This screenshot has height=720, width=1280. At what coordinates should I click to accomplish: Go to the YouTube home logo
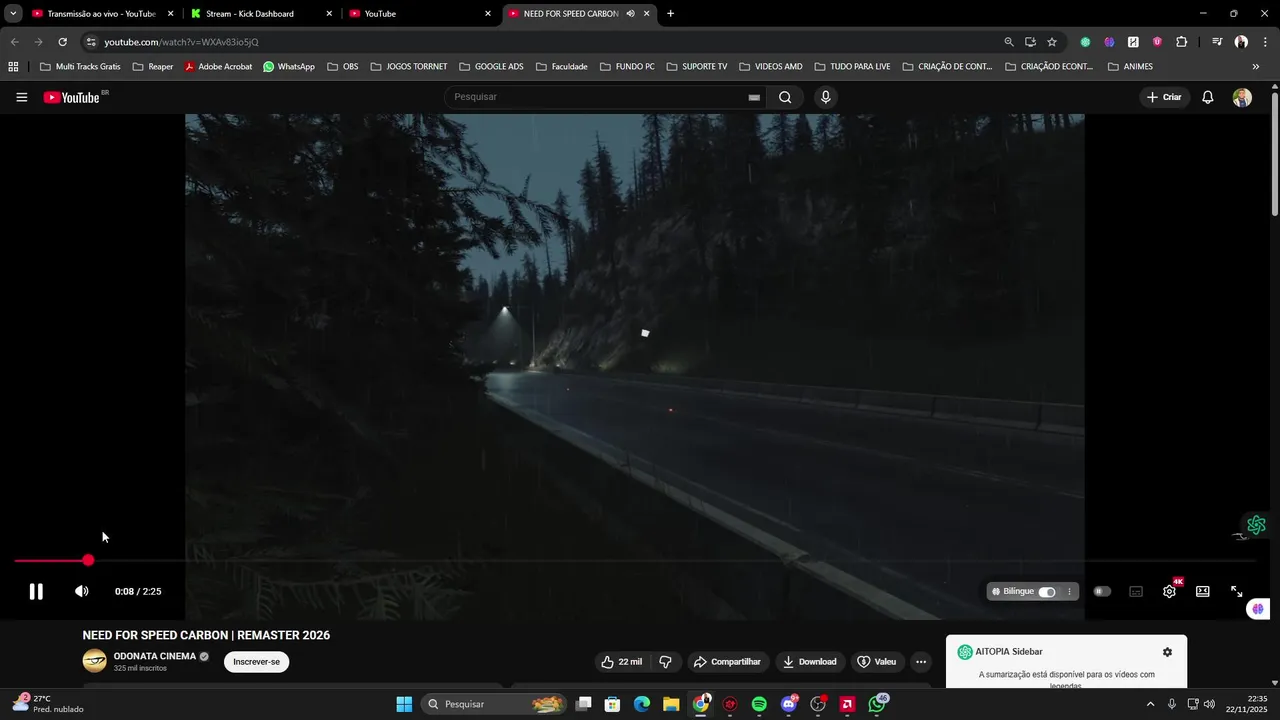pyautogui.click(x=72, y=97)
